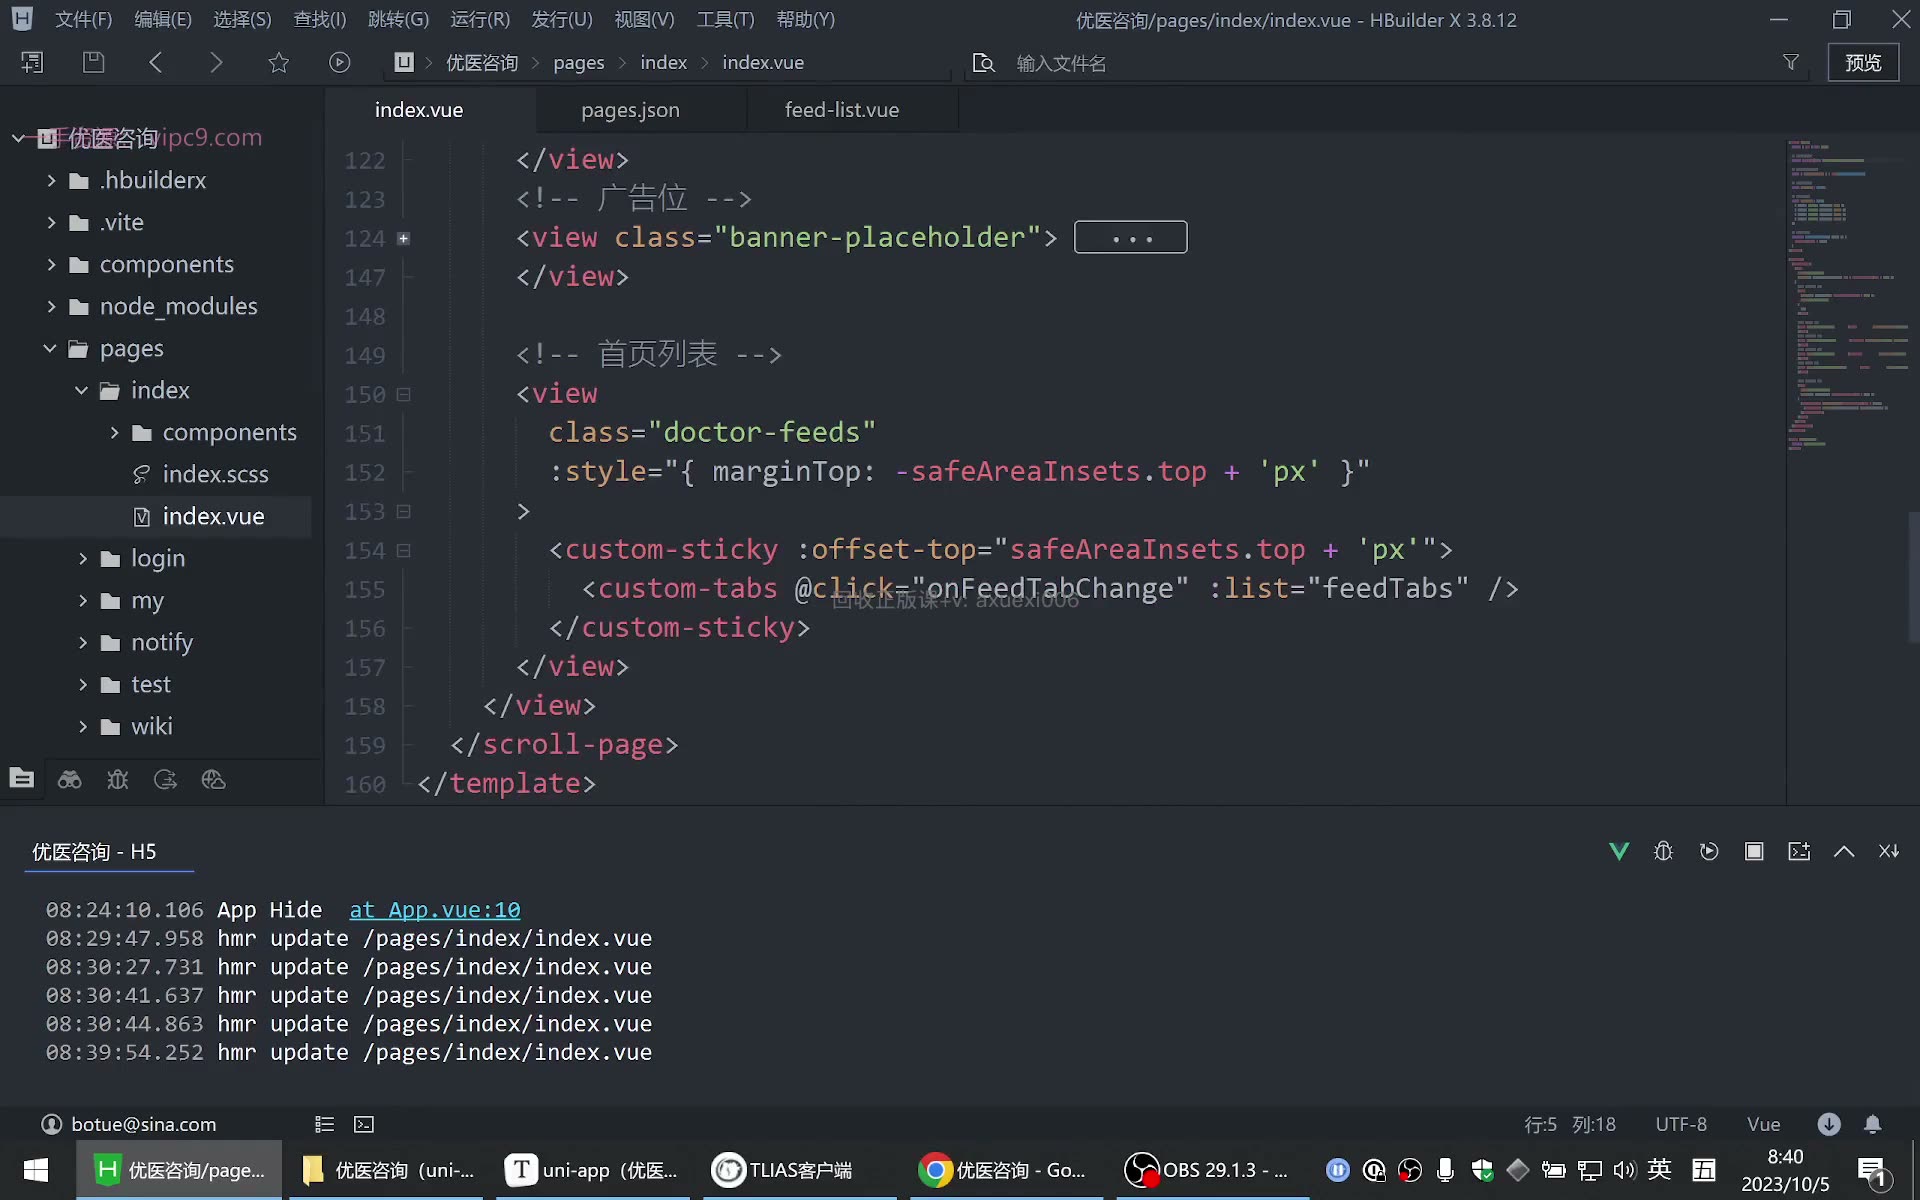1920x1200 pixels.
Task: Expand the node_modules folder
Action: [x=51, y=306]
